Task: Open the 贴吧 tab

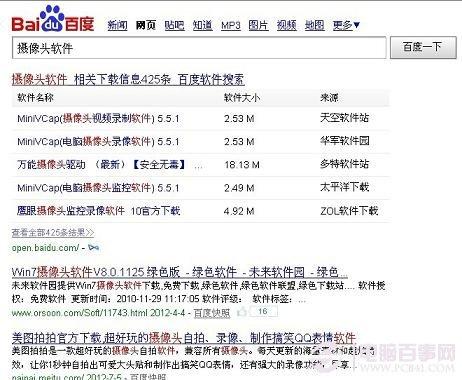Action: click(174, 25)
